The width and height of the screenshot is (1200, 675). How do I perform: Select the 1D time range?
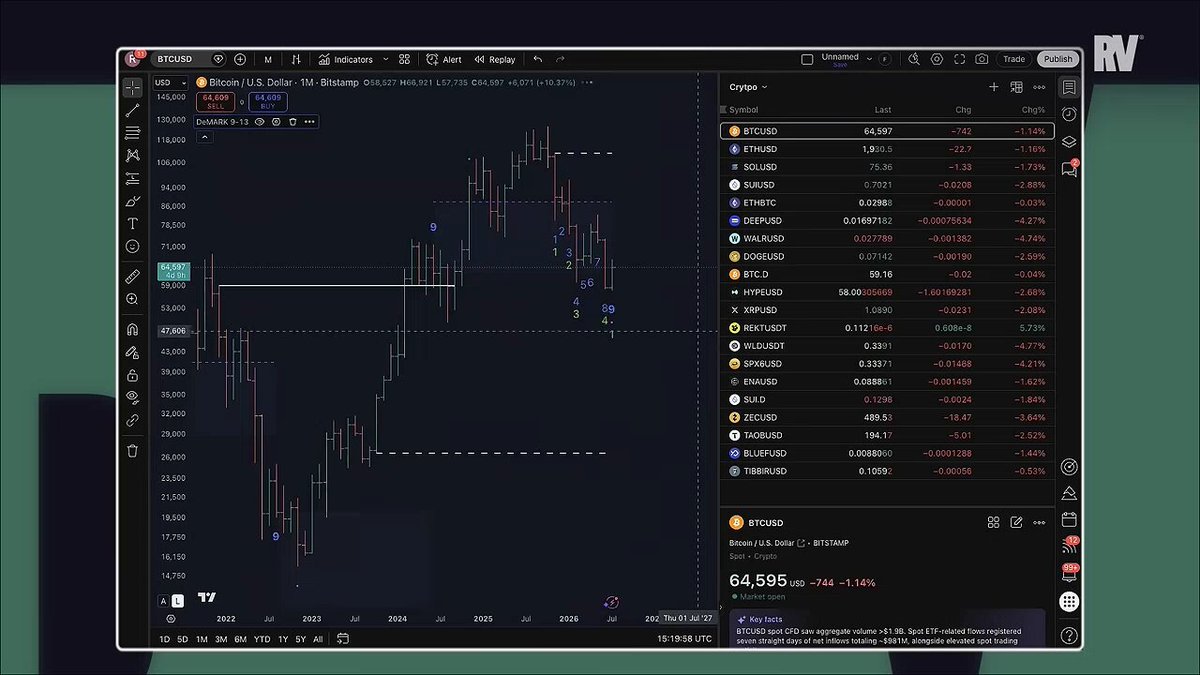pos(165,639)
